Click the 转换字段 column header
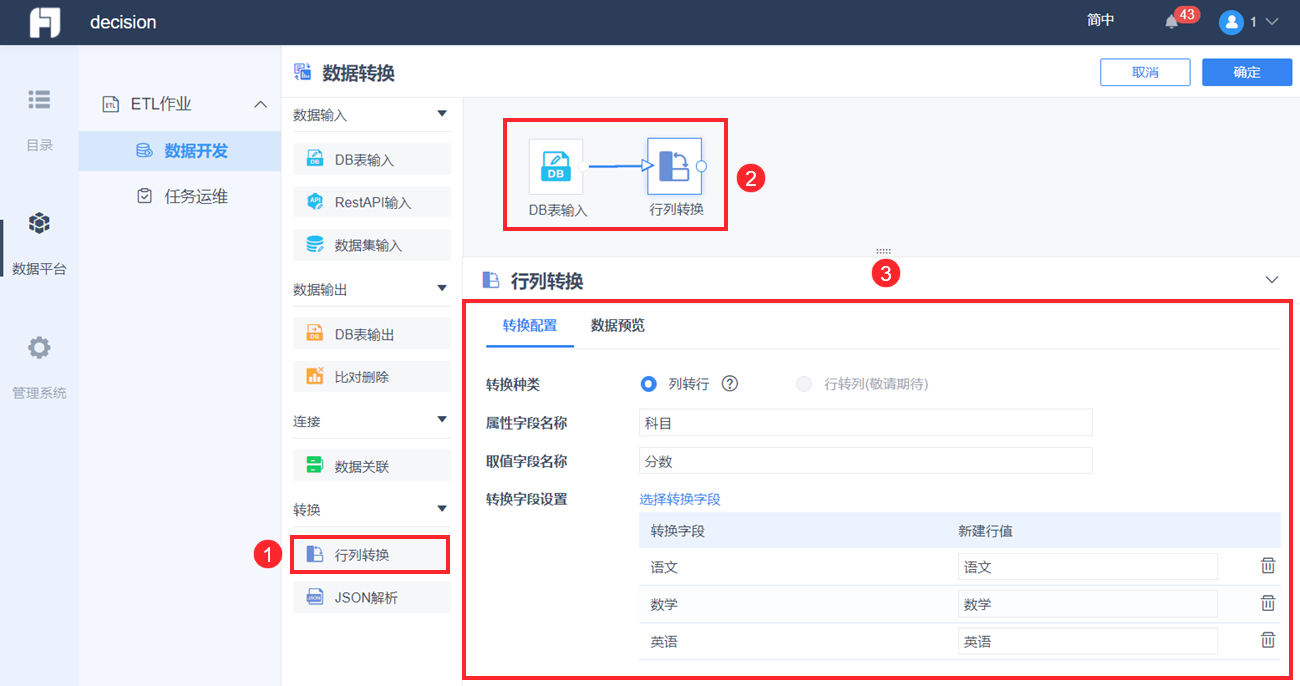 [678, 531]
